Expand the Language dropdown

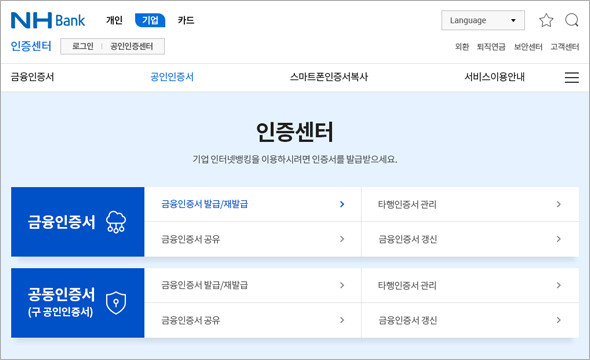tap(483, 20)
